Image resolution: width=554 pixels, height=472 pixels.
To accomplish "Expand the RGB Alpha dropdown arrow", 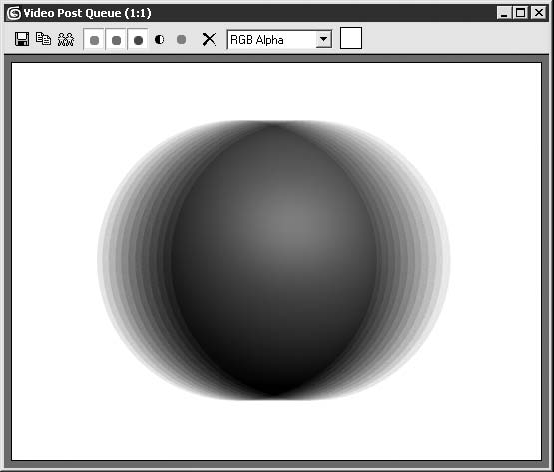I will point(323,39).
